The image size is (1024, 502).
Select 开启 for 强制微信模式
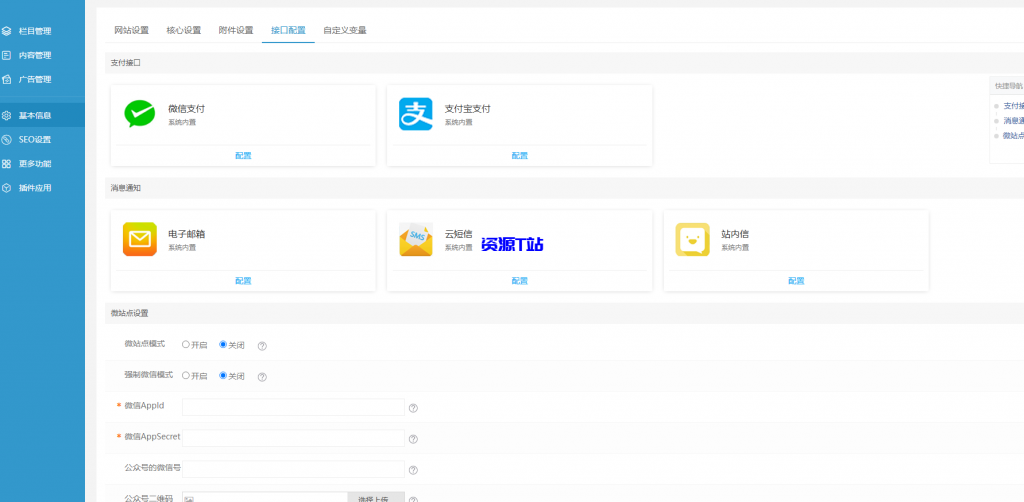[186, 375]
